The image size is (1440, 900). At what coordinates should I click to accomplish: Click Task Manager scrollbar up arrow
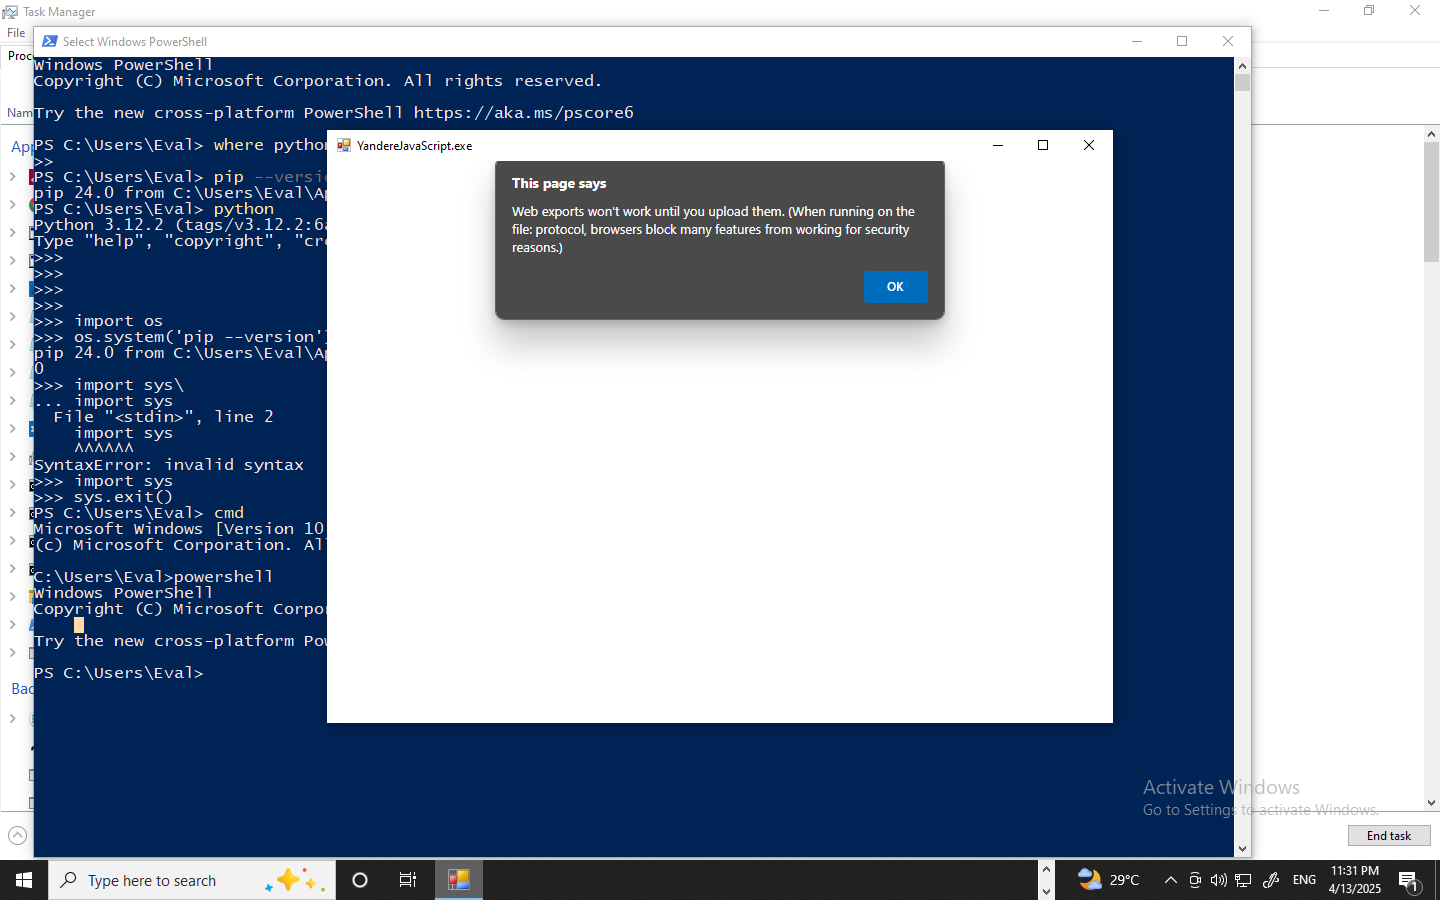1432,133
